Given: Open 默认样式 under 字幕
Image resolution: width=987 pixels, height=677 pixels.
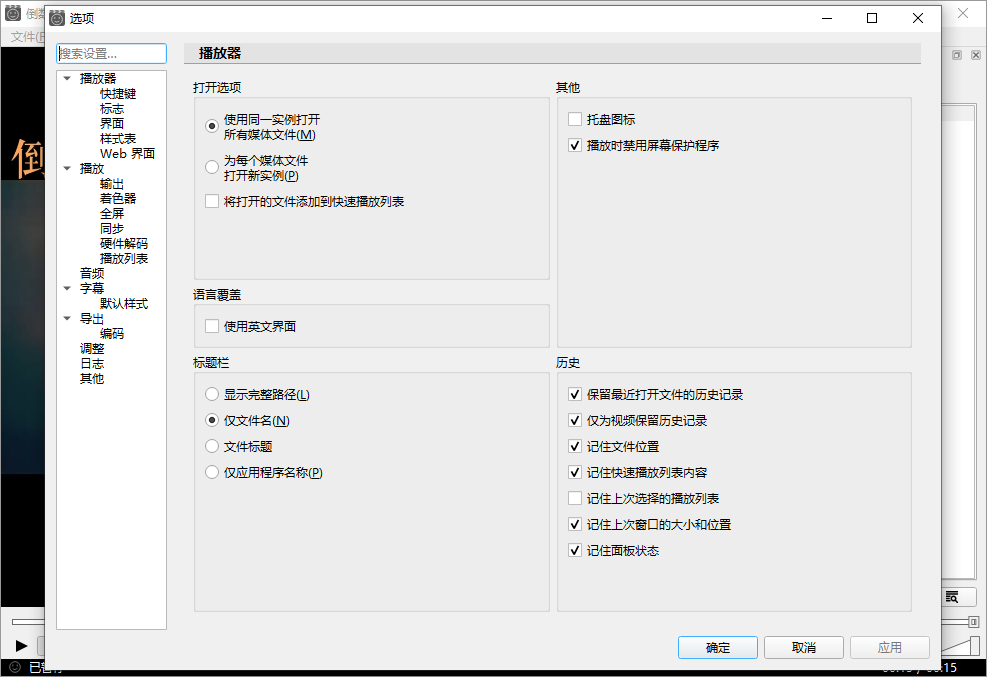Looking at the screenshot, I should coord(123,303).
